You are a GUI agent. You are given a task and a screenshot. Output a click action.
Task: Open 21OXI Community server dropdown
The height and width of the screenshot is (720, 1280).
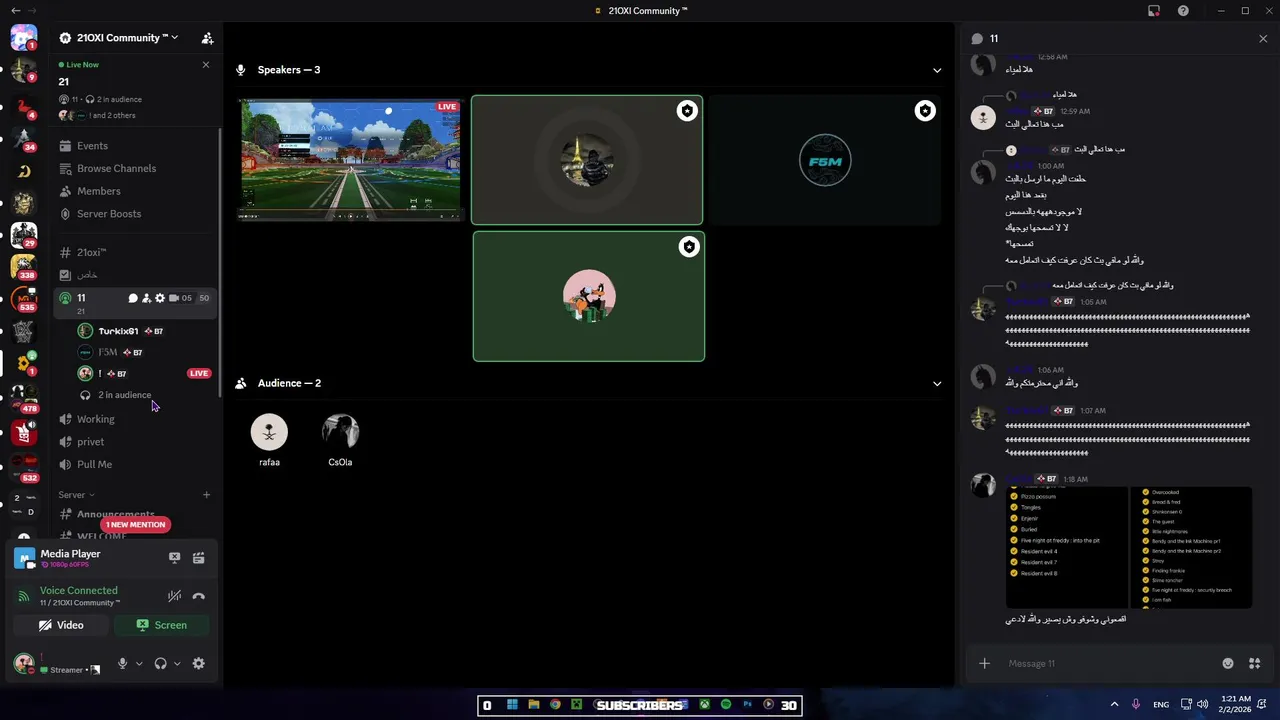click(x=120, y=38)
